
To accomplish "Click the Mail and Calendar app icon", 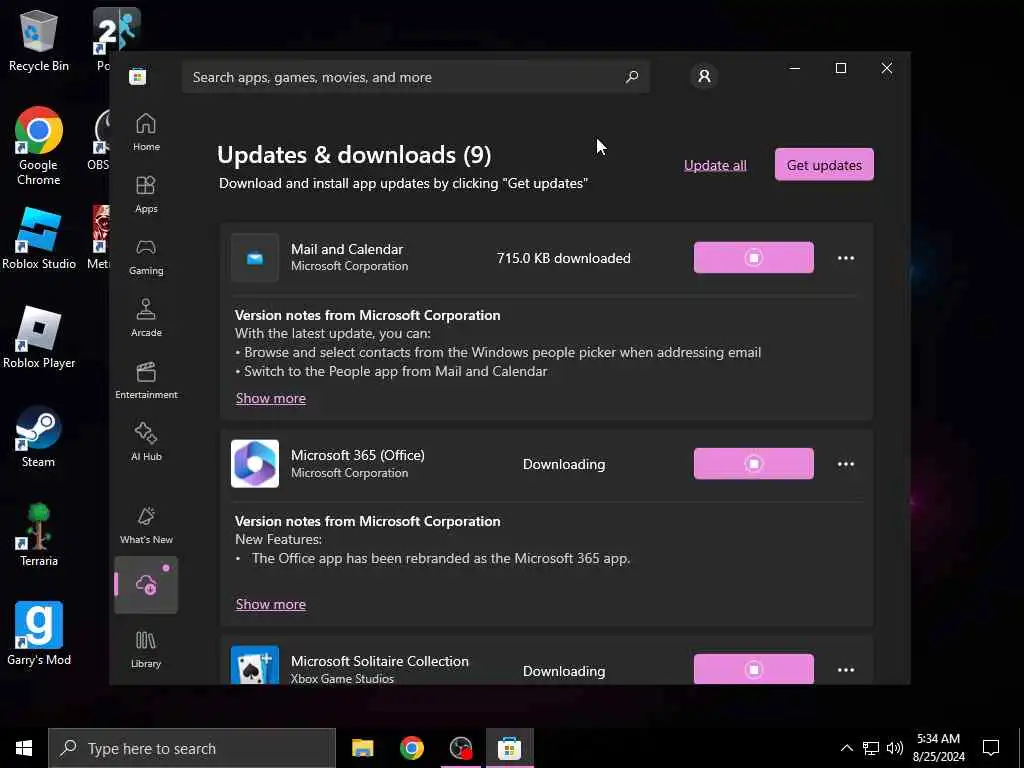I will [255, 258].
